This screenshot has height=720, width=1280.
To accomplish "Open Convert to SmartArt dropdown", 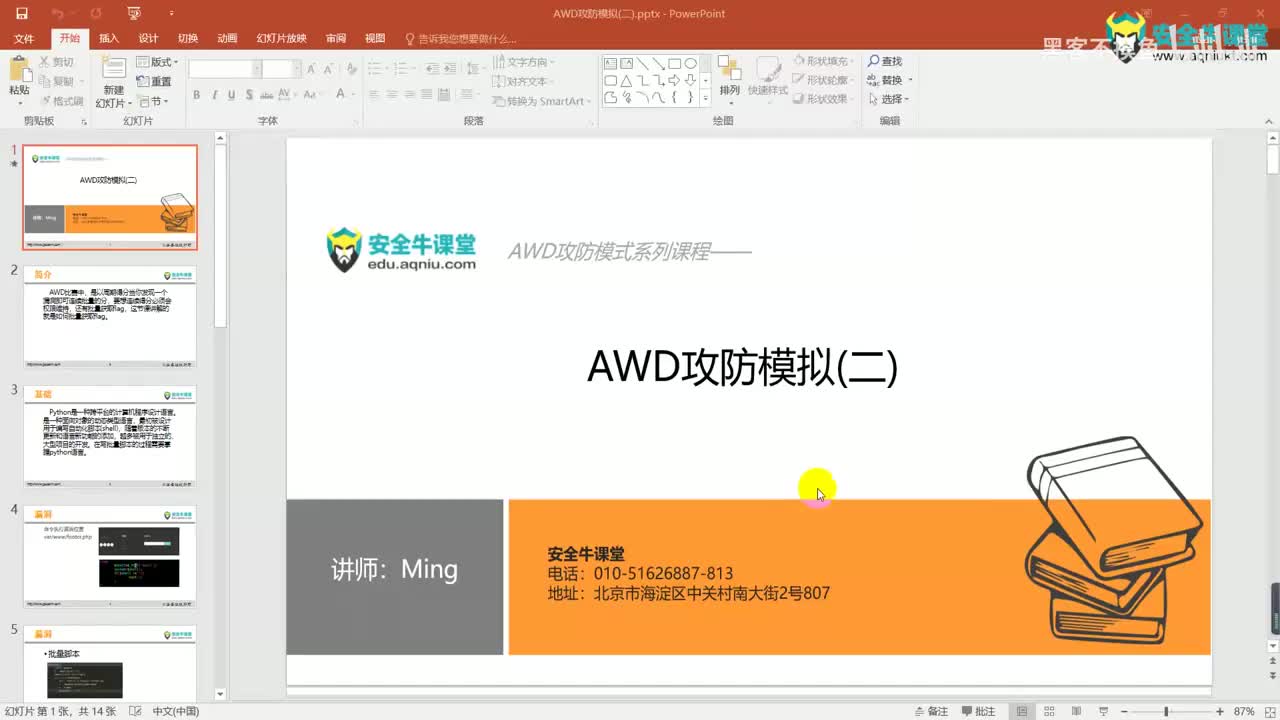I will [541, 101].
